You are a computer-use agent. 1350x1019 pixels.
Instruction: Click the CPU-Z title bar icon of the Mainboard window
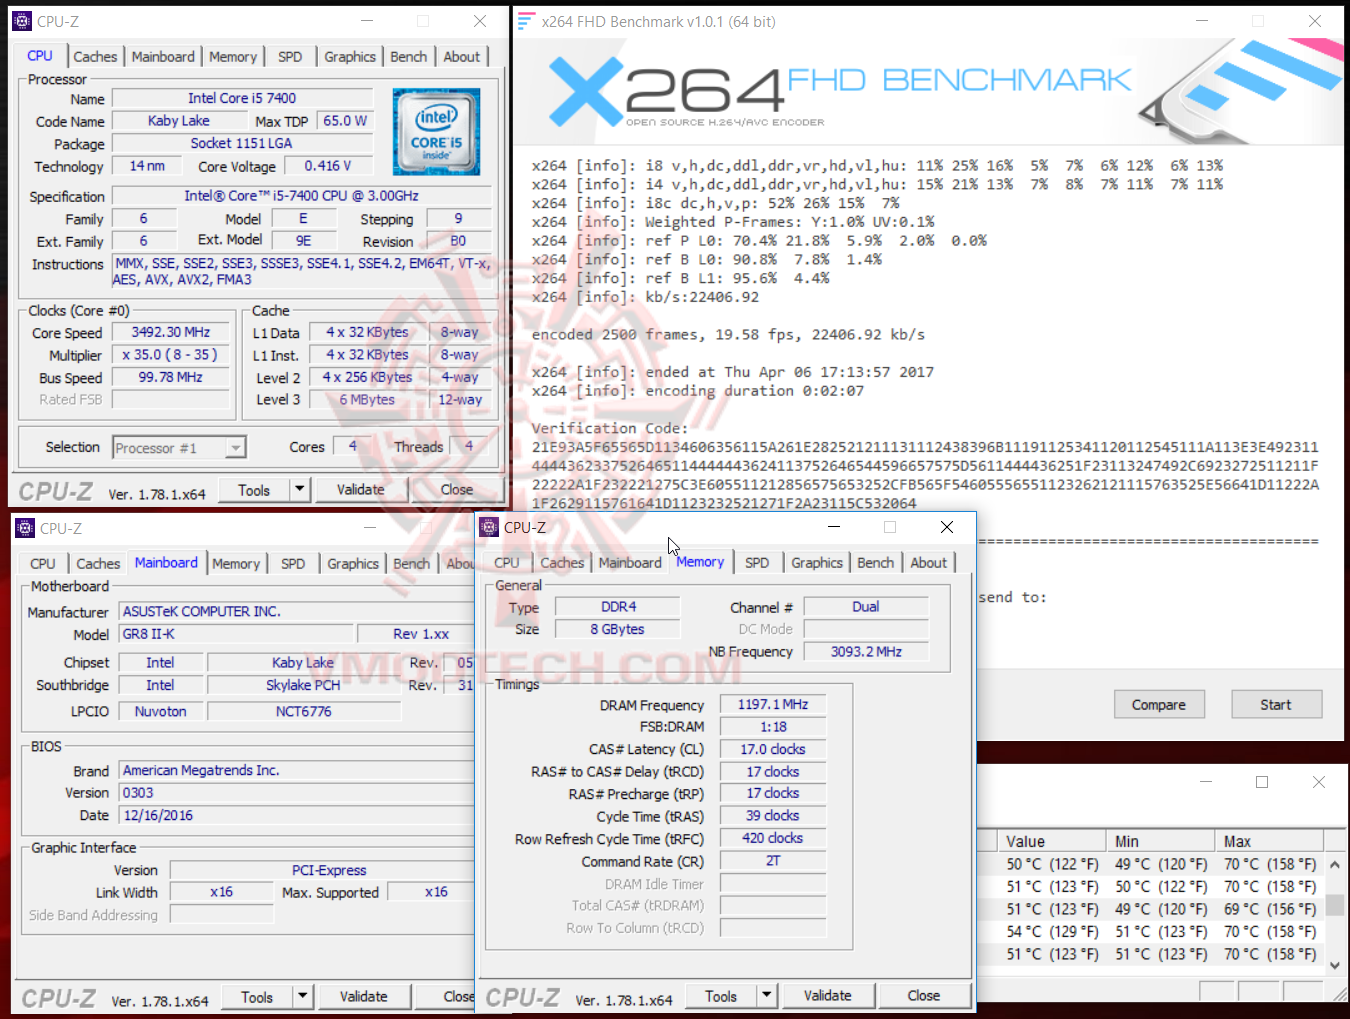pyautogui.click(x=25, y=528)
